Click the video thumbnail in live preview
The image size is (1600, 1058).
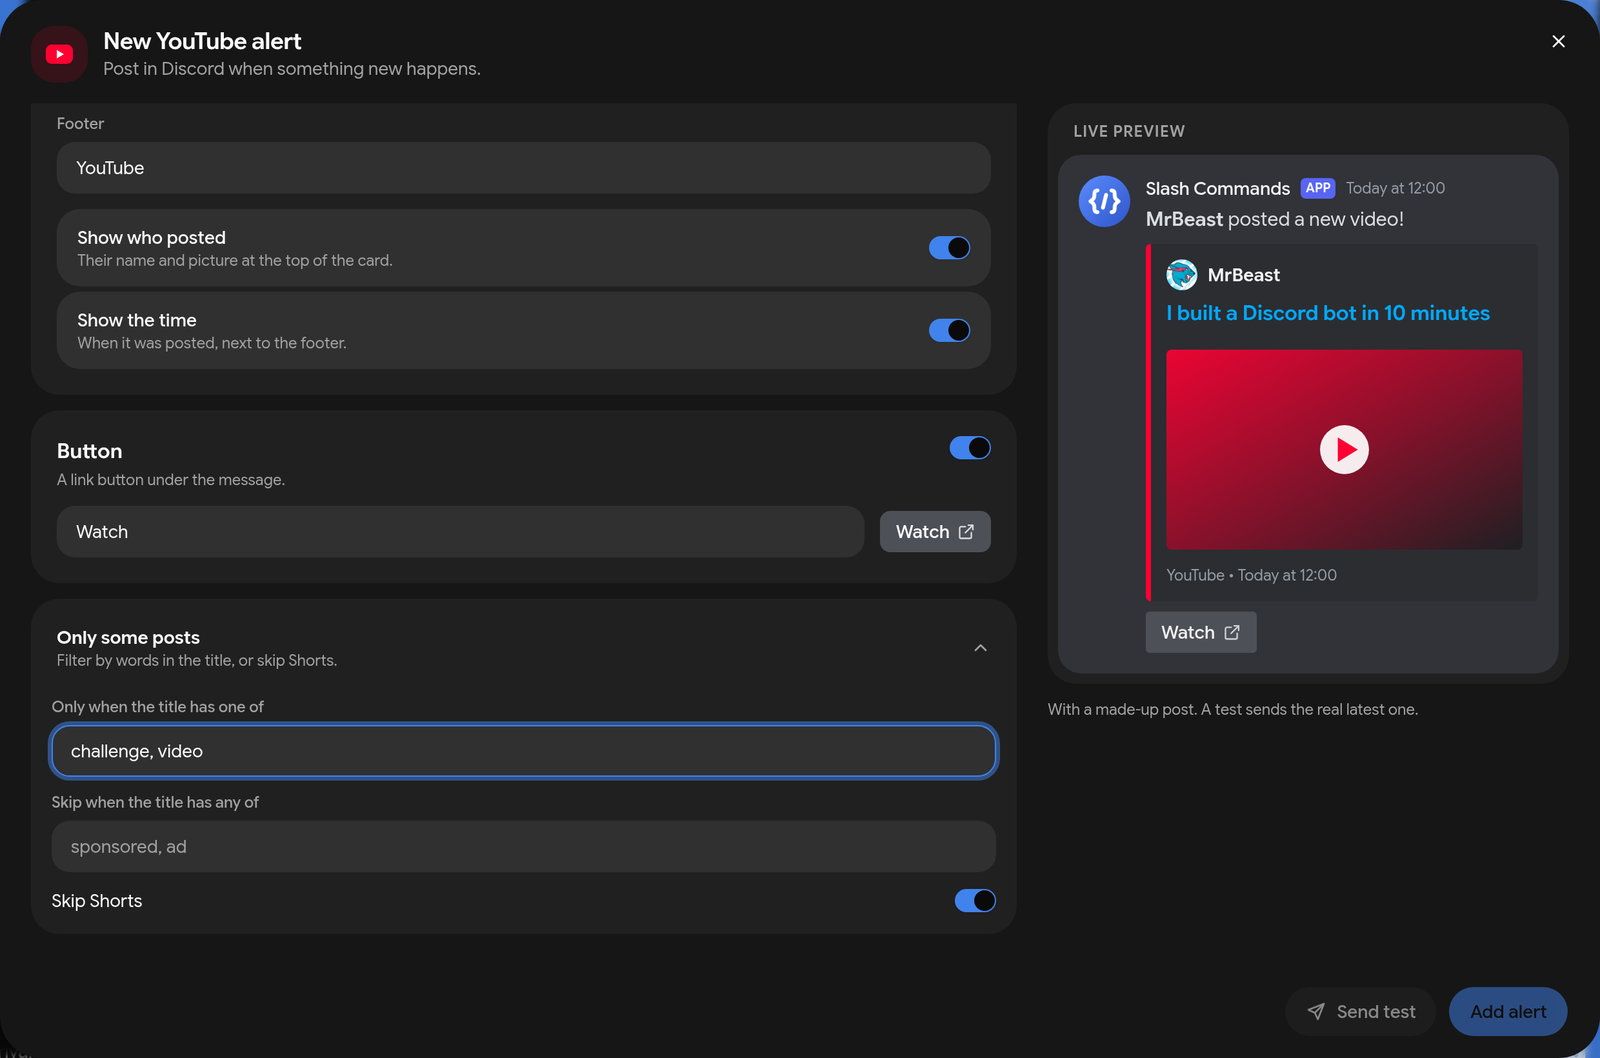(x=1344, y=449)
